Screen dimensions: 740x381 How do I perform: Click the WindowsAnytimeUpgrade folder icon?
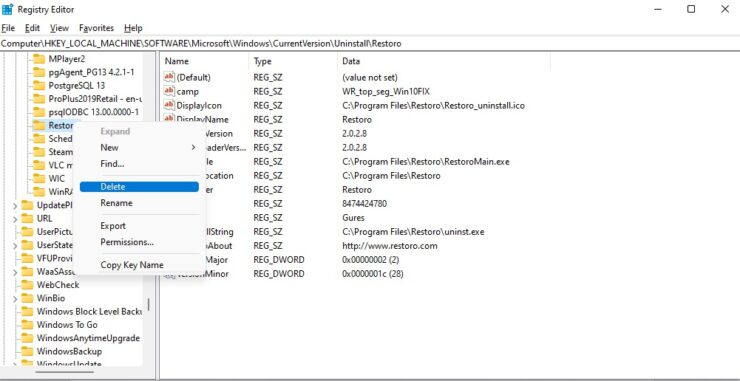tap(27, 338)
